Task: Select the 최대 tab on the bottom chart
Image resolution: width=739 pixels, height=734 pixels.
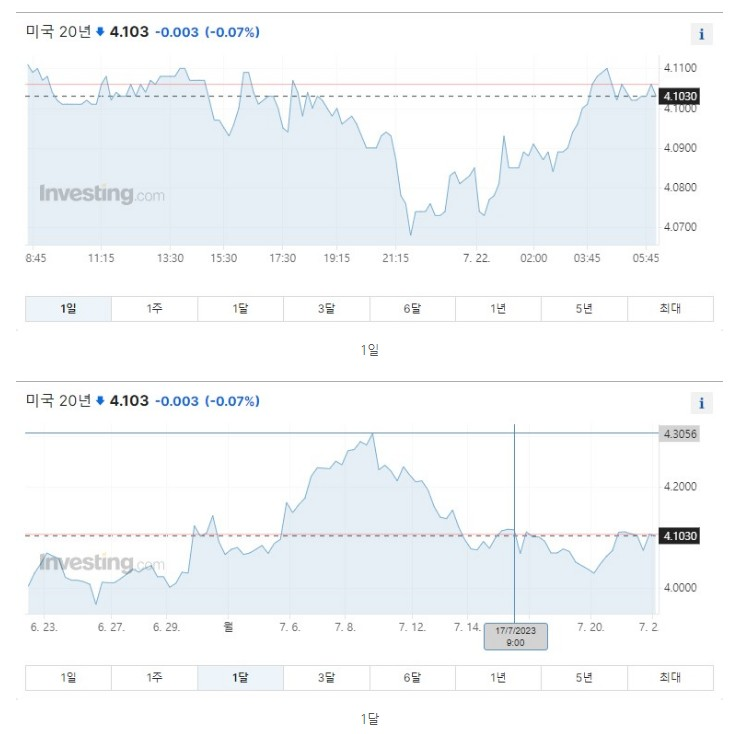Action: point(670,678)
